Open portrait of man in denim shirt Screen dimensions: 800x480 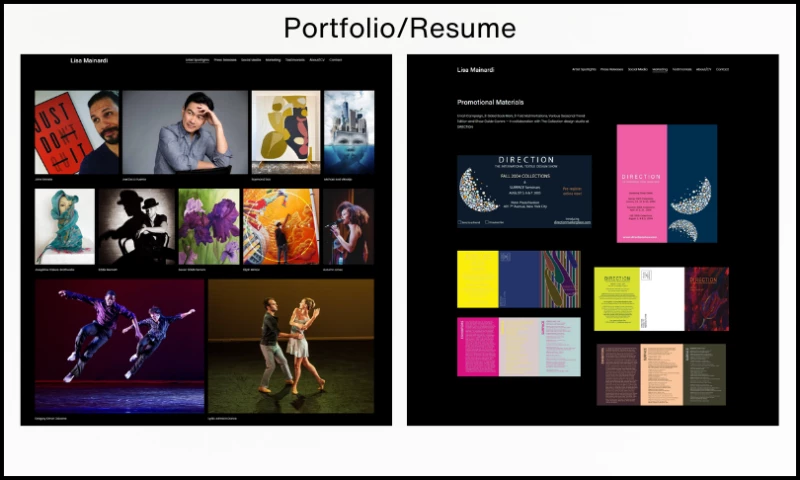(x=185, y=132)
